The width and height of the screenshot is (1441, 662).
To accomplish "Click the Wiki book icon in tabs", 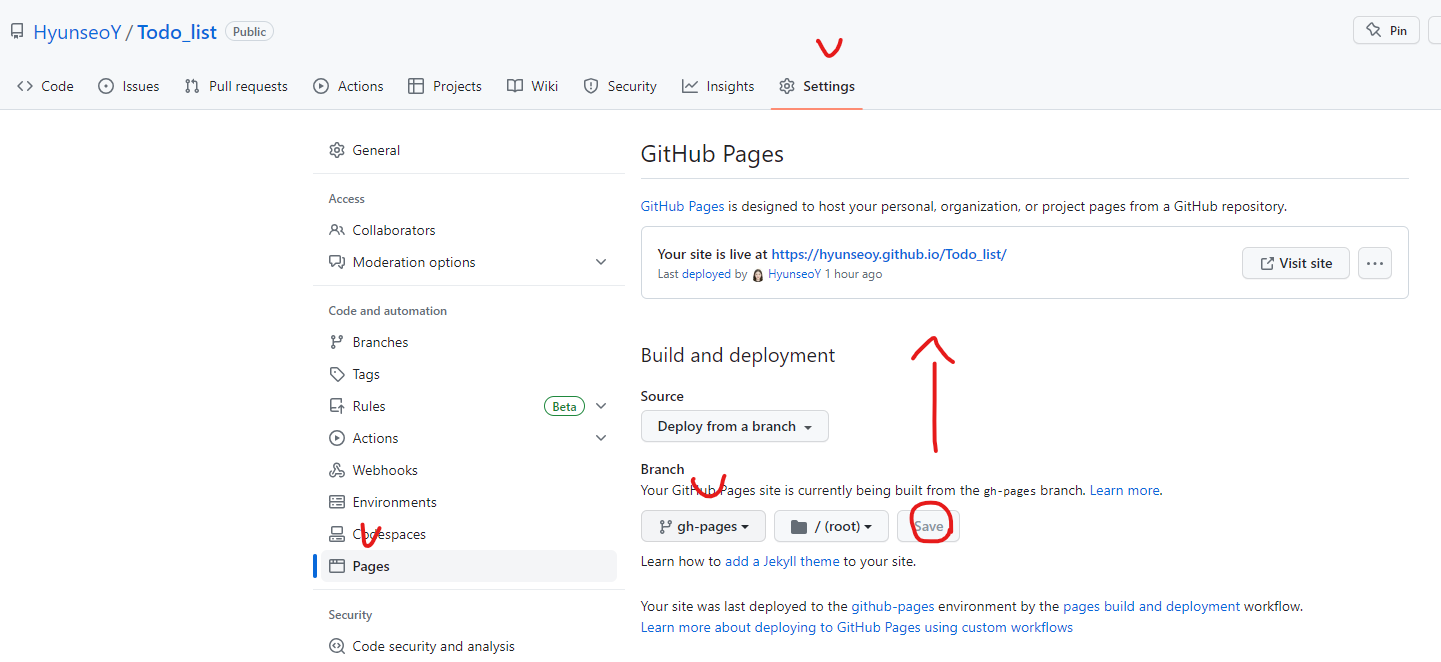I will pyautogui.click(x=515, y=86).
